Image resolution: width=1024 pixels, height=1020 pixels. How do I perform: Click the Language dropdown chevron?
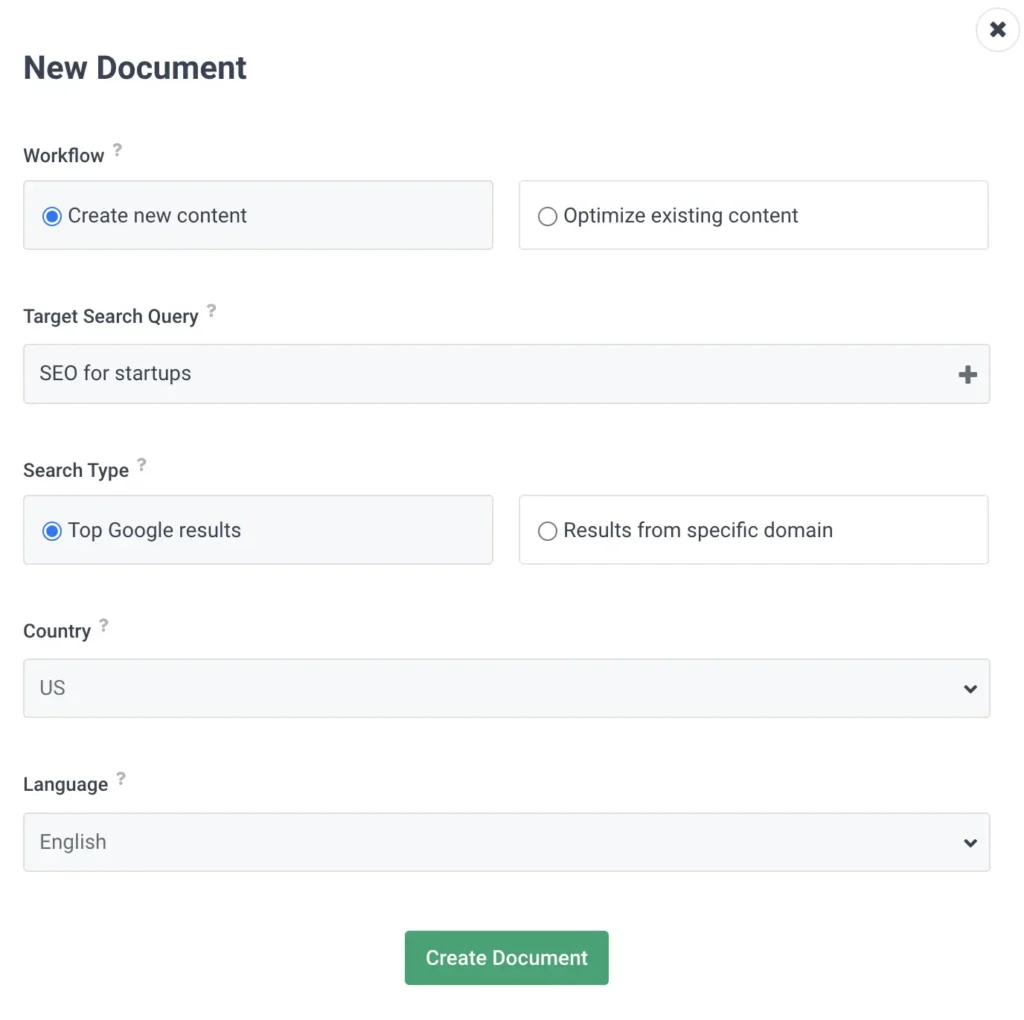click(968, 842)
